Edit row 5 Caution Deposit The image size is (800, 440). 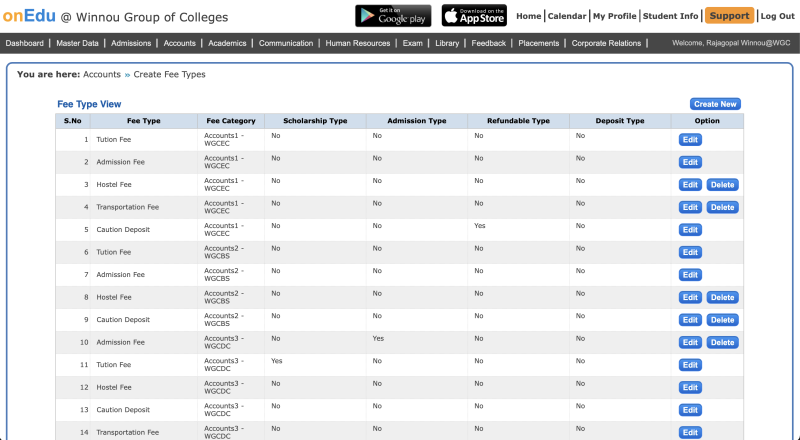point(690,230)
